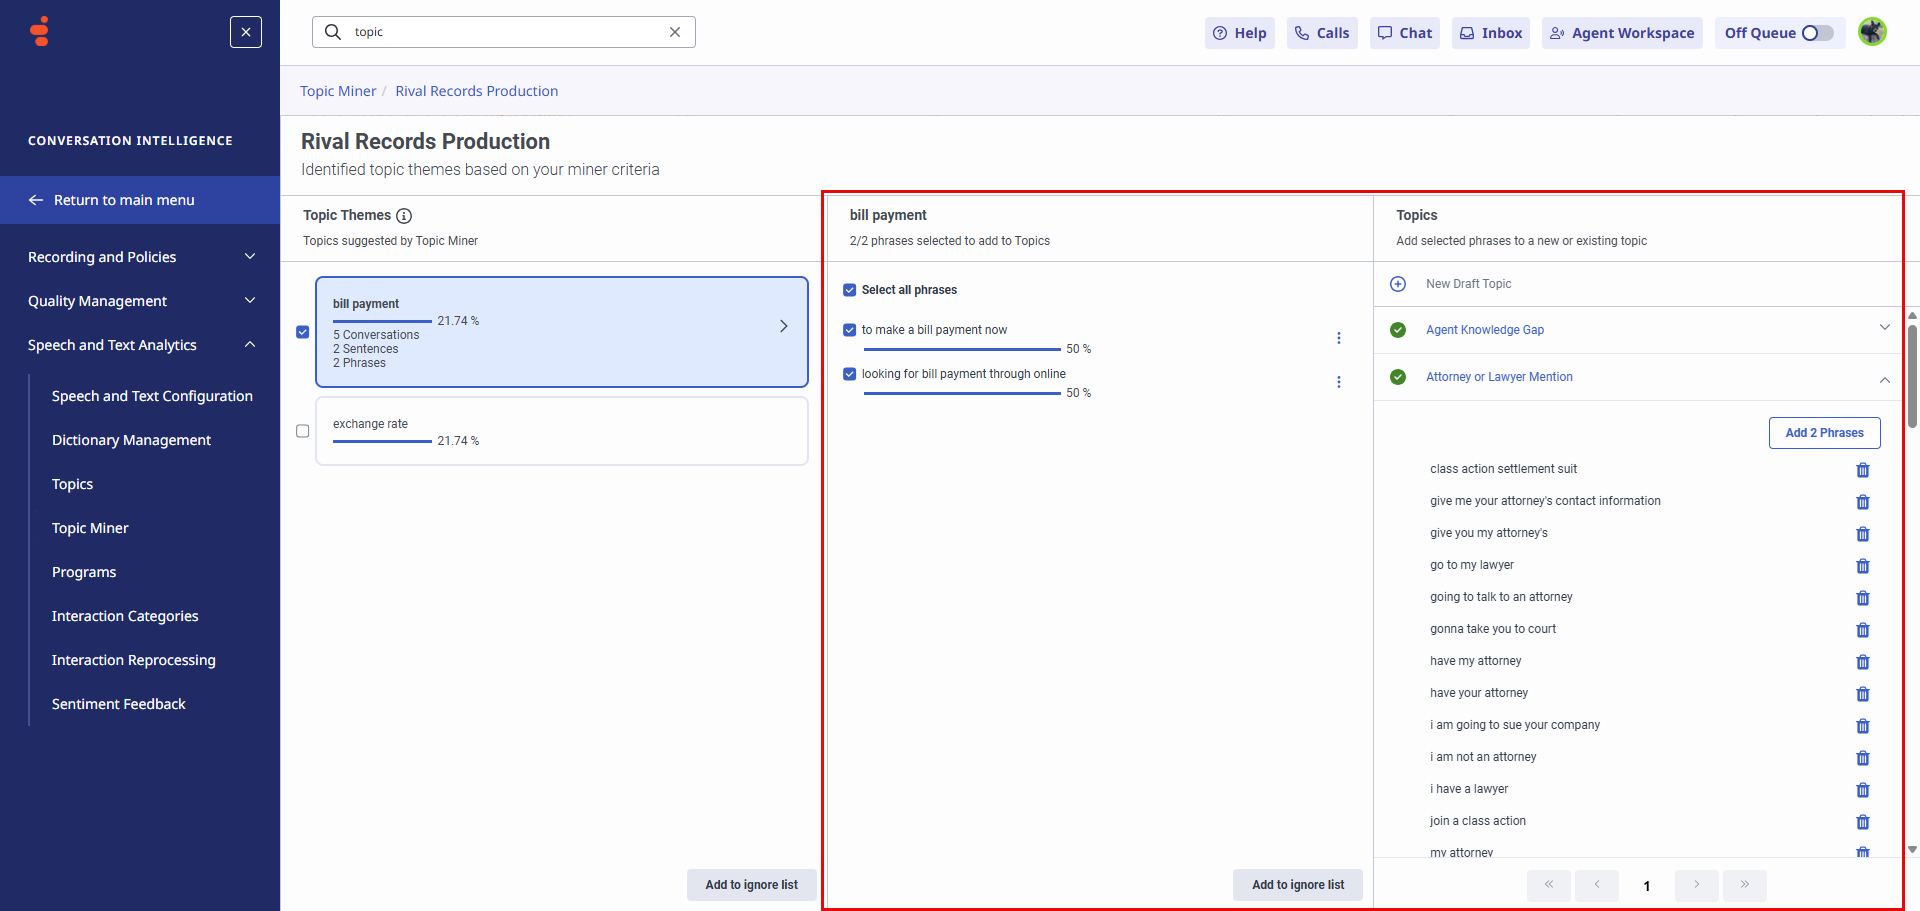1920x911 pixels.
Task: Click the plus icon for New Draft Topic
Action: tap(1398, 284)
